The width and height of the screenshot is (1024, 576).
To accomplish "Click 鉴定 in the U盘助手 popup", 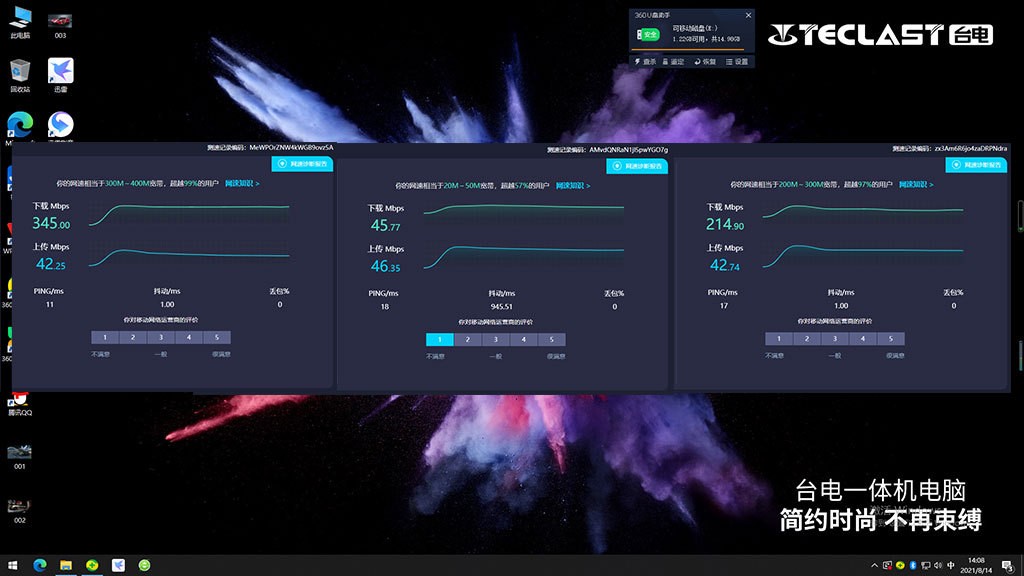I will pos(673,61).
